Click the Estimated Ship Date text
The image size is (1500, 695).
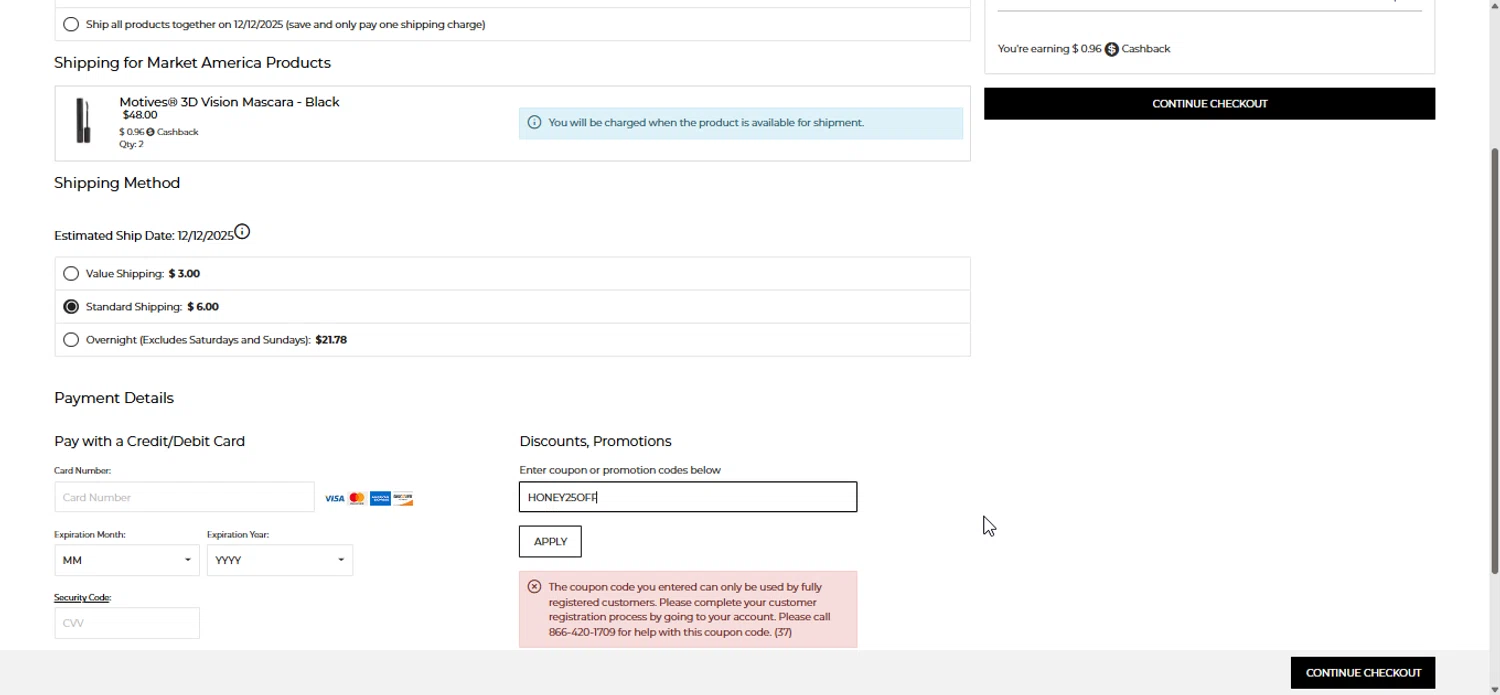click(x=144, y=236)
